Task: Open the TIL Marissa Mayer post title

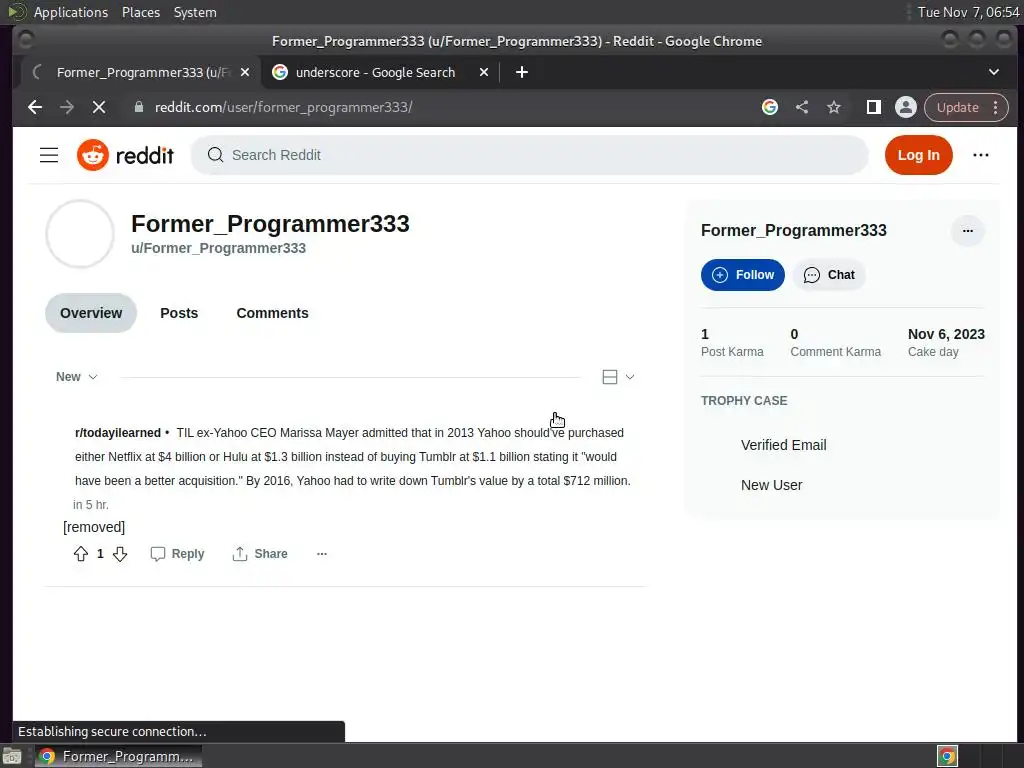Action: [x=353, y=456]
